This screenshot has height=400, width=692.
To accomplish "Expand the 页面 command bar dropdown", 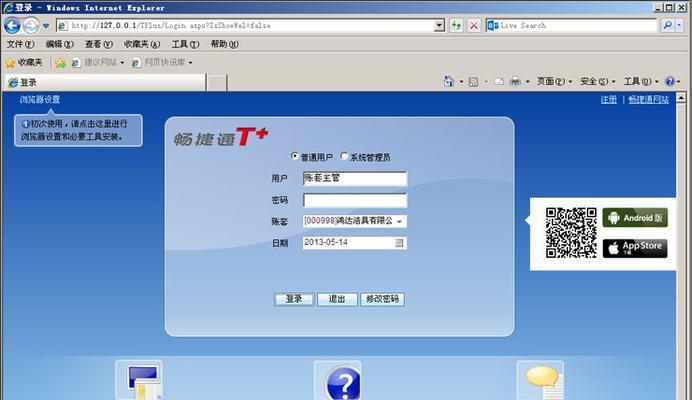I will pos(554,82).
